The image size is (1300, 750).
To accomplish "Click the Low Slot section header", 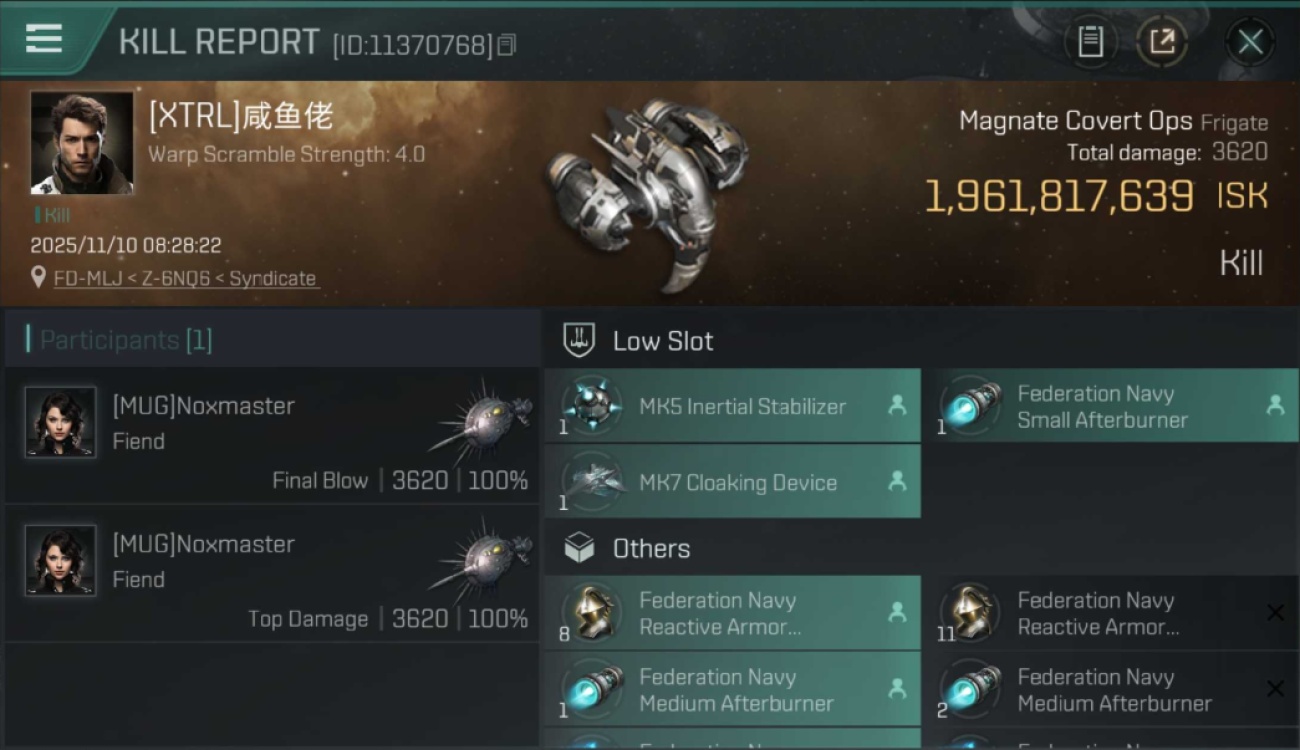I will [x=663, y=341].
